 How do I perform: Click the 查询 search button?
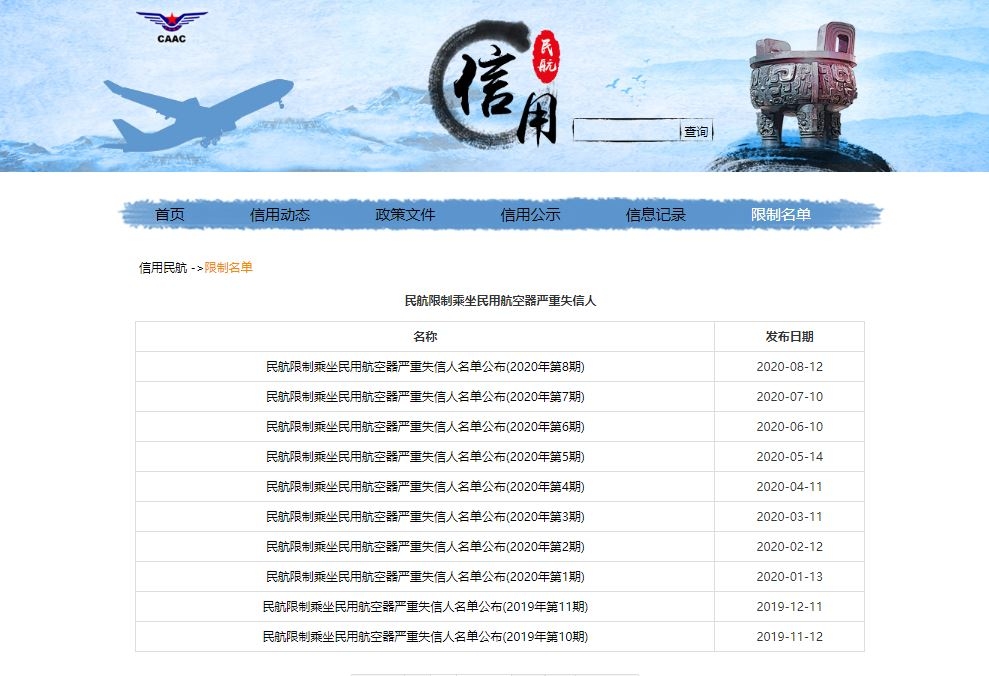coord(696,131)
